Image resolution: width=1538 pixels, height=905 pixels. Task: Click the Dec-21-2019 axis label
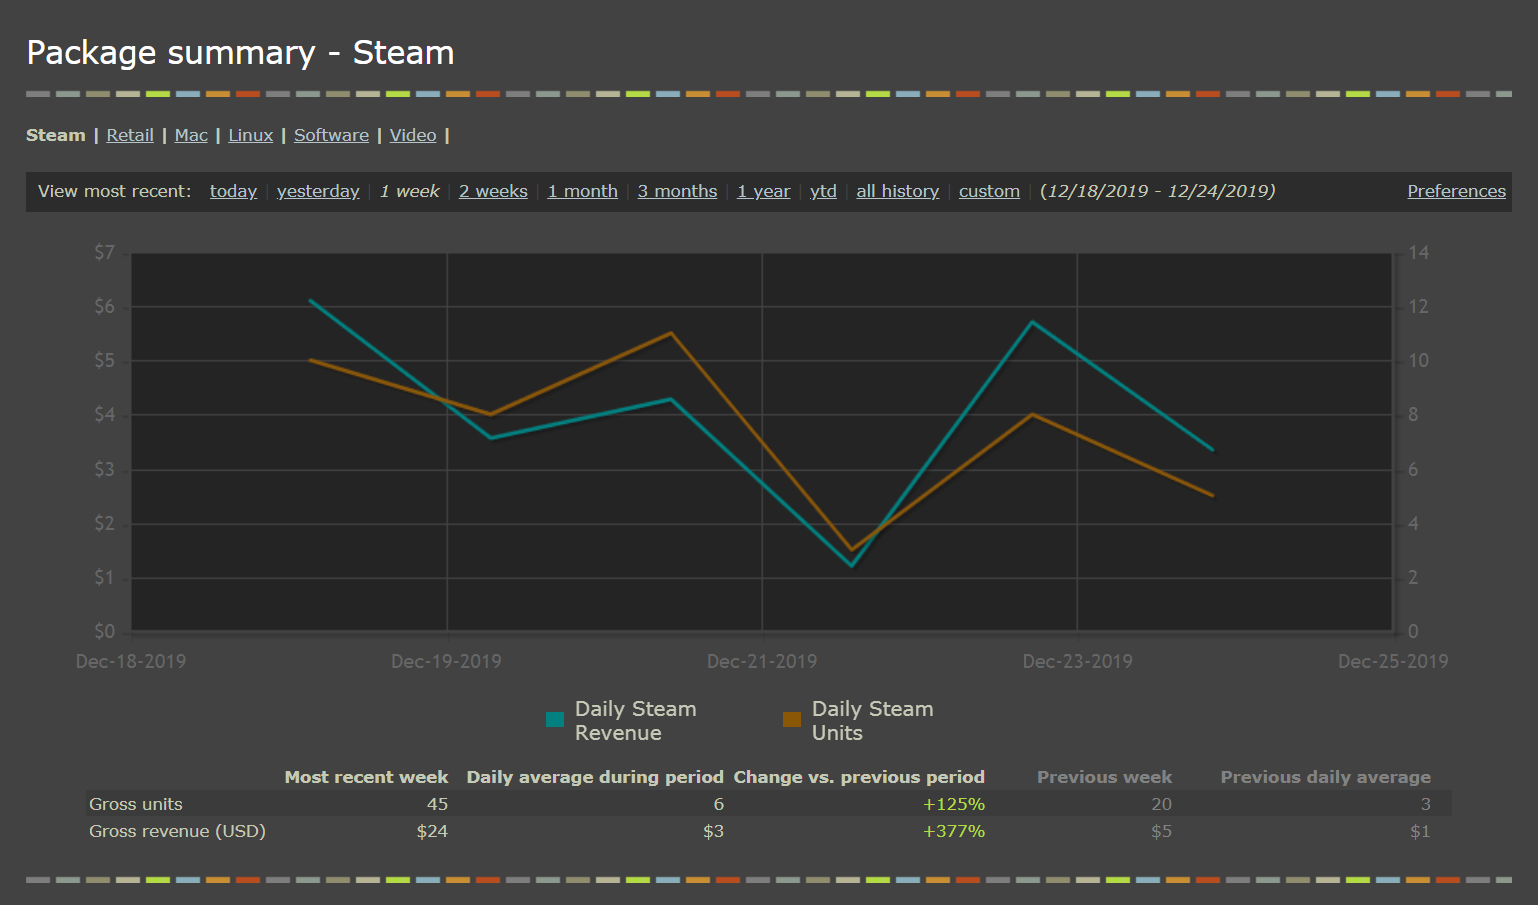tap(762, 661)
